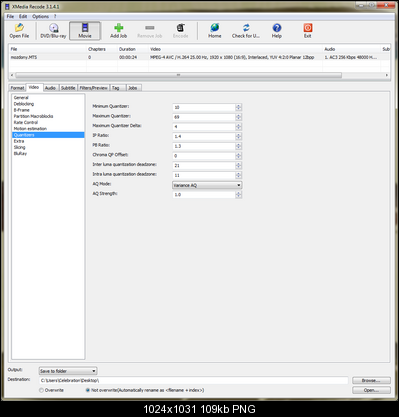Click the Maximum Quantizer spinner arrows
Viewport: 399px width, 417px height.
pos(238,117)
